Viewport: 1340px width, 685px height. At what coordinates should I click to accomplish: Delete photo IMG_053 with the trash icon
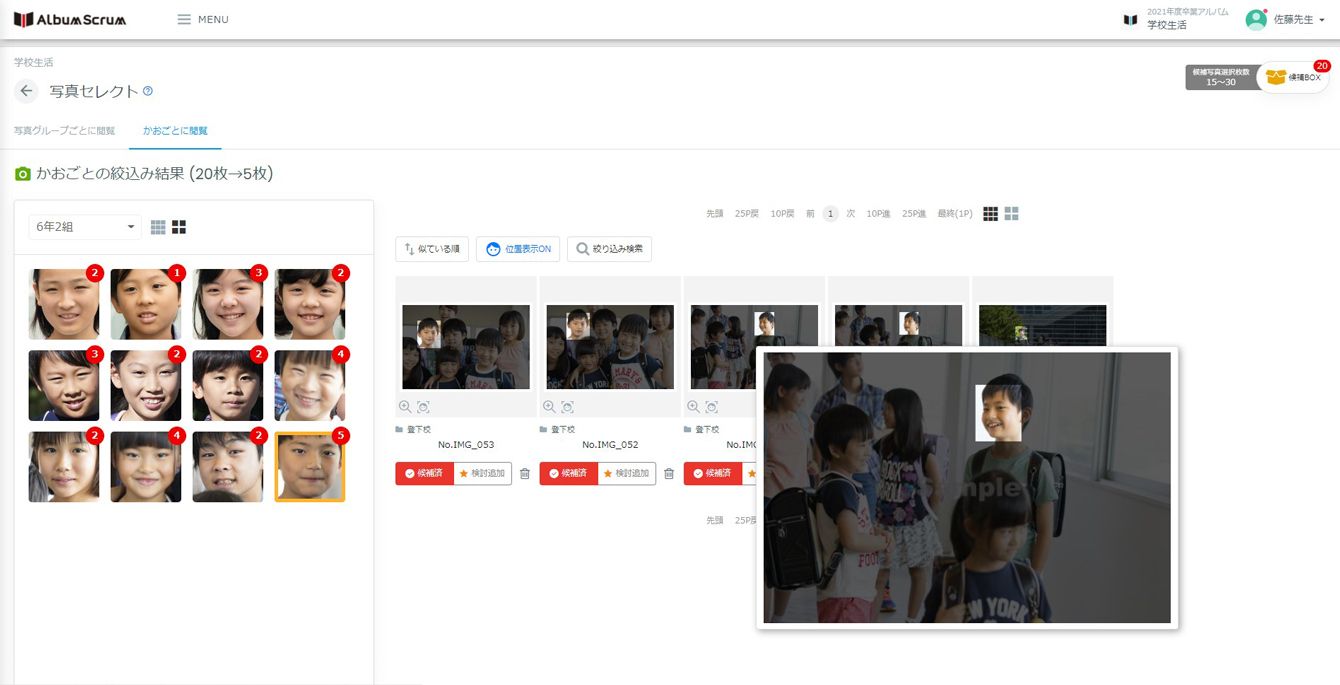click(525, 474)
